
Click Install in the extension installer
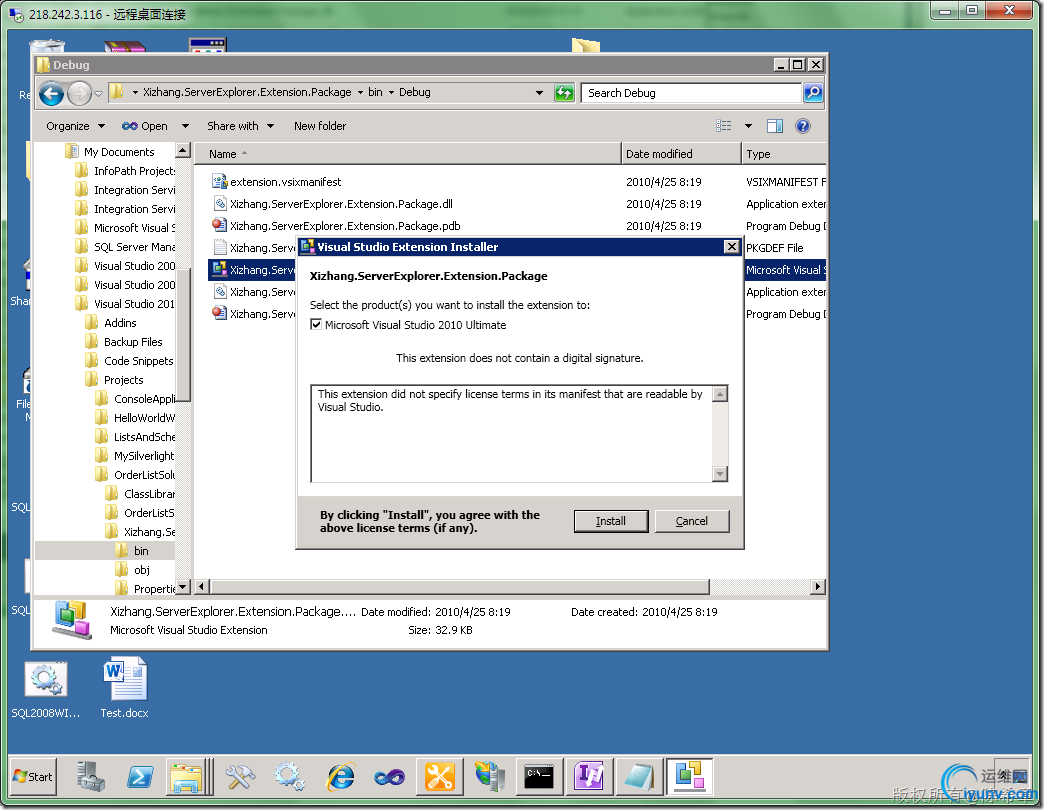point(611,521)
